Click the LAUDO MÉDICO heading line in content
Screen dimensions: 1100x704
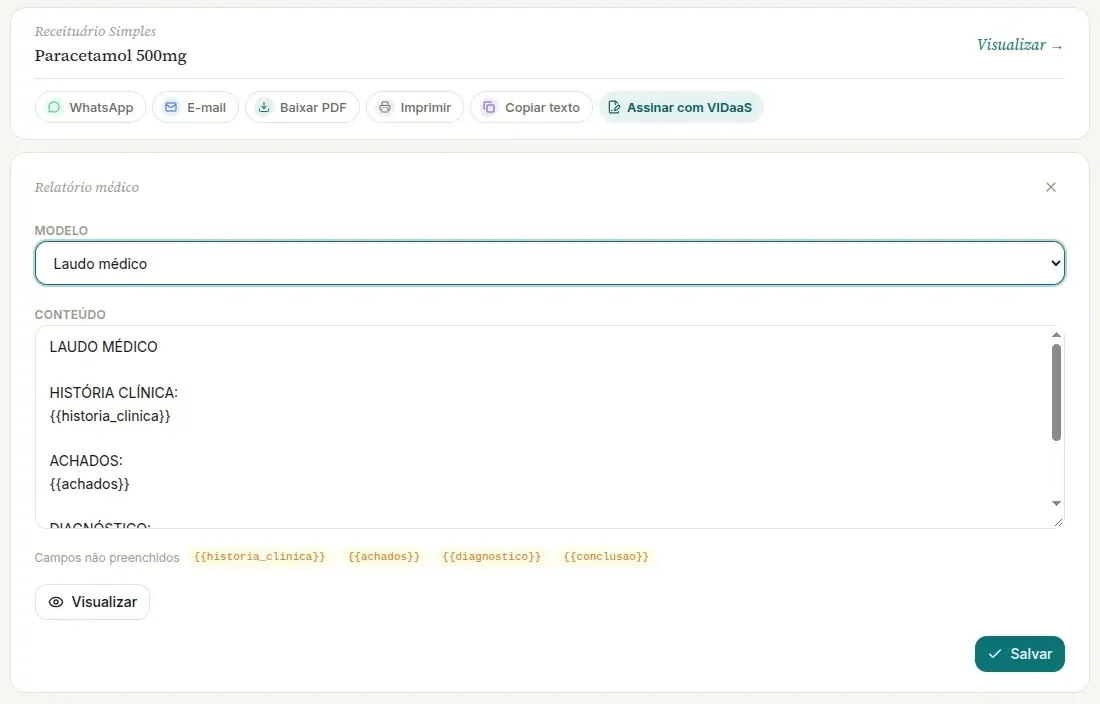[x=103, y=346]
